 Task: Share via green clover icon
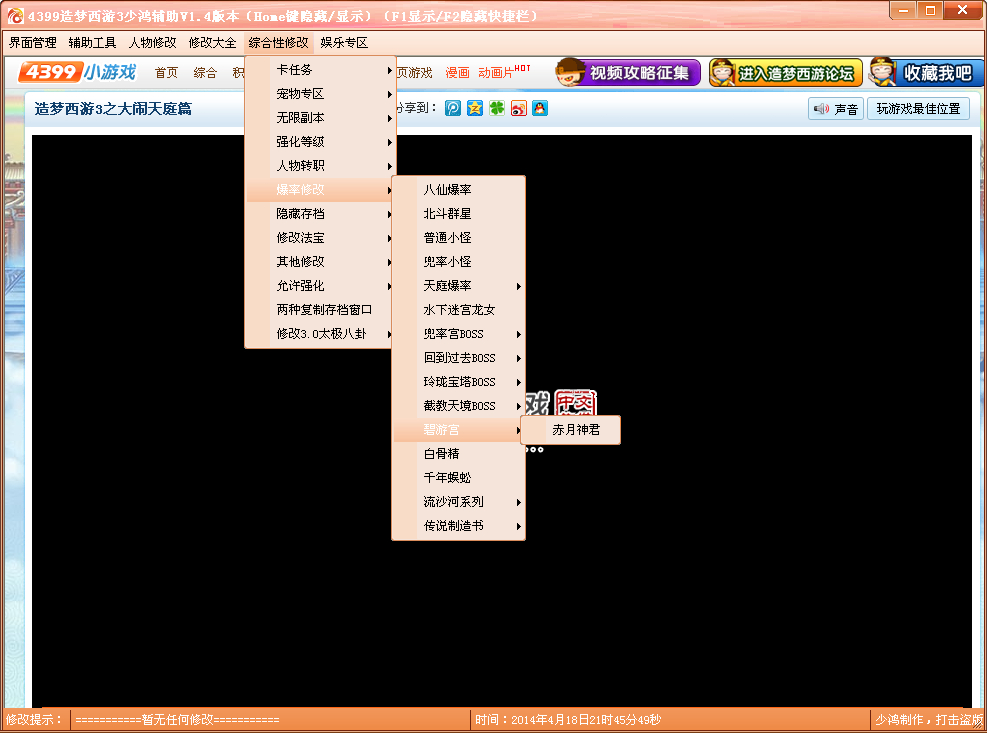(497, 108)
